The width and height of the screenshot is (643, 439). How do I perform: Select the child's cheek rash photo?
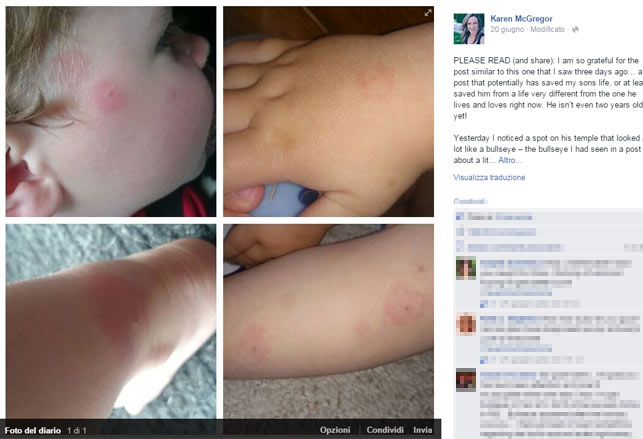(x=111, y=111)
